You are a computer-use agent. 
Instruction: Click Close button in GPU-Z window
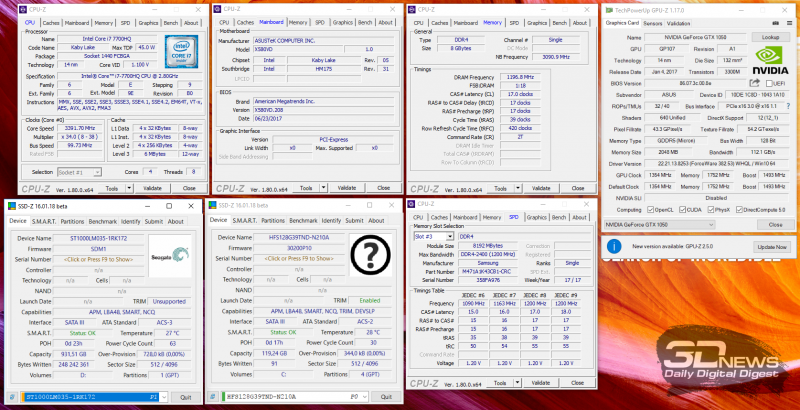[x=776, y=224]
